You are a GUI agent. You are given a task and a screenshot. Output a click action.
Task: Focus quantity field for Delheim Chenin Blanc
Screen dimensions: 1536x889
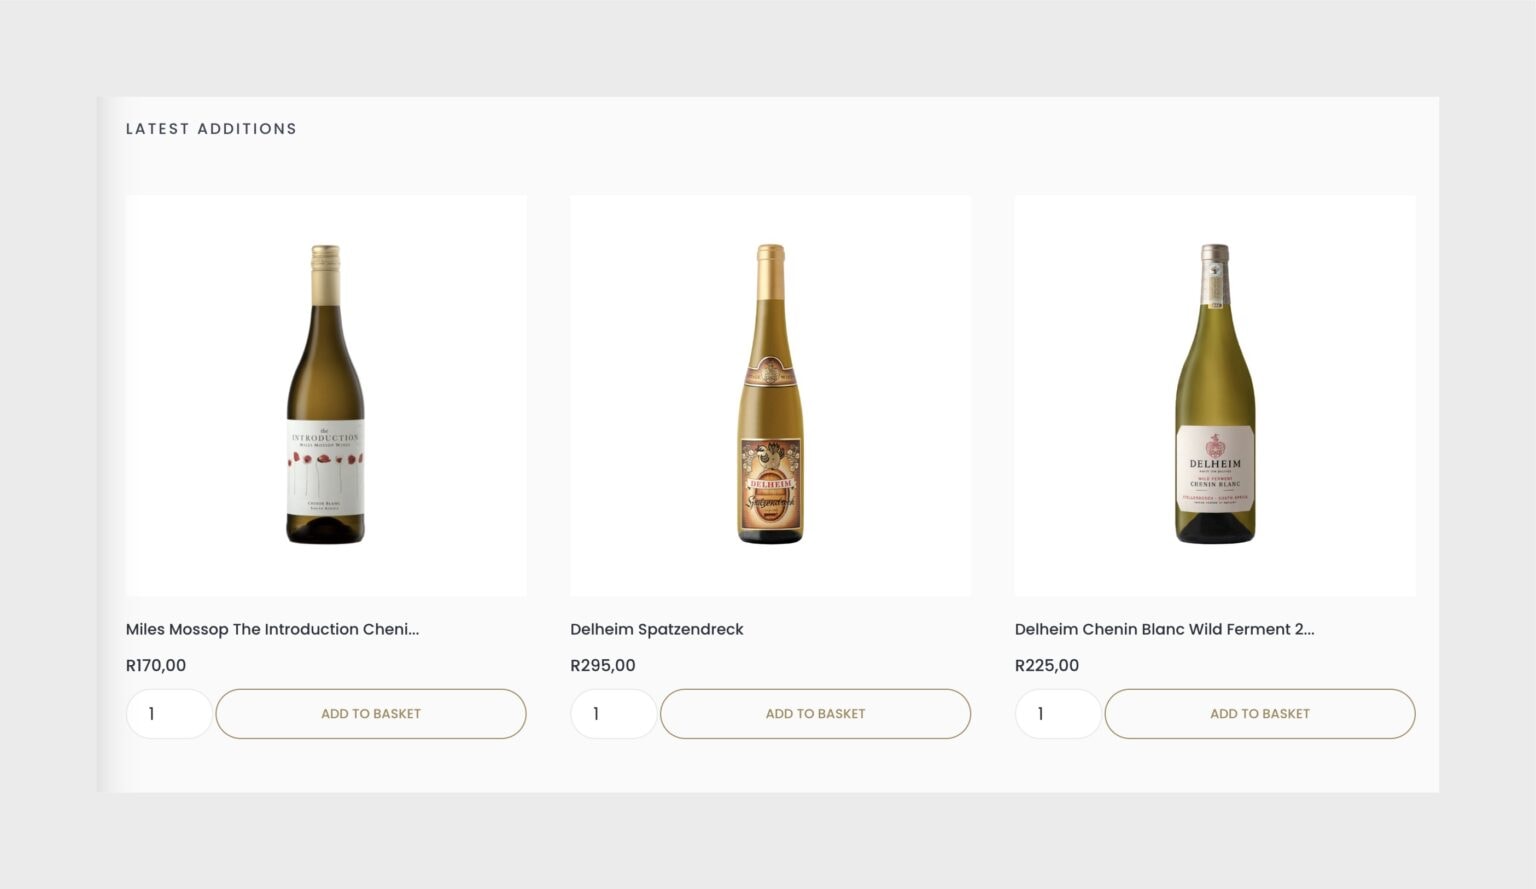click(x=1058, y=714)
